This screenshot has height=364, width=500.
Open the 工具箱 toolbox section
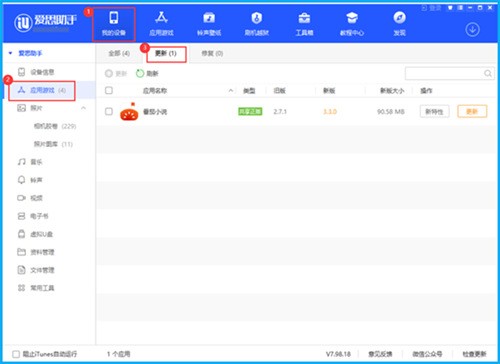[x=304, y=23]
